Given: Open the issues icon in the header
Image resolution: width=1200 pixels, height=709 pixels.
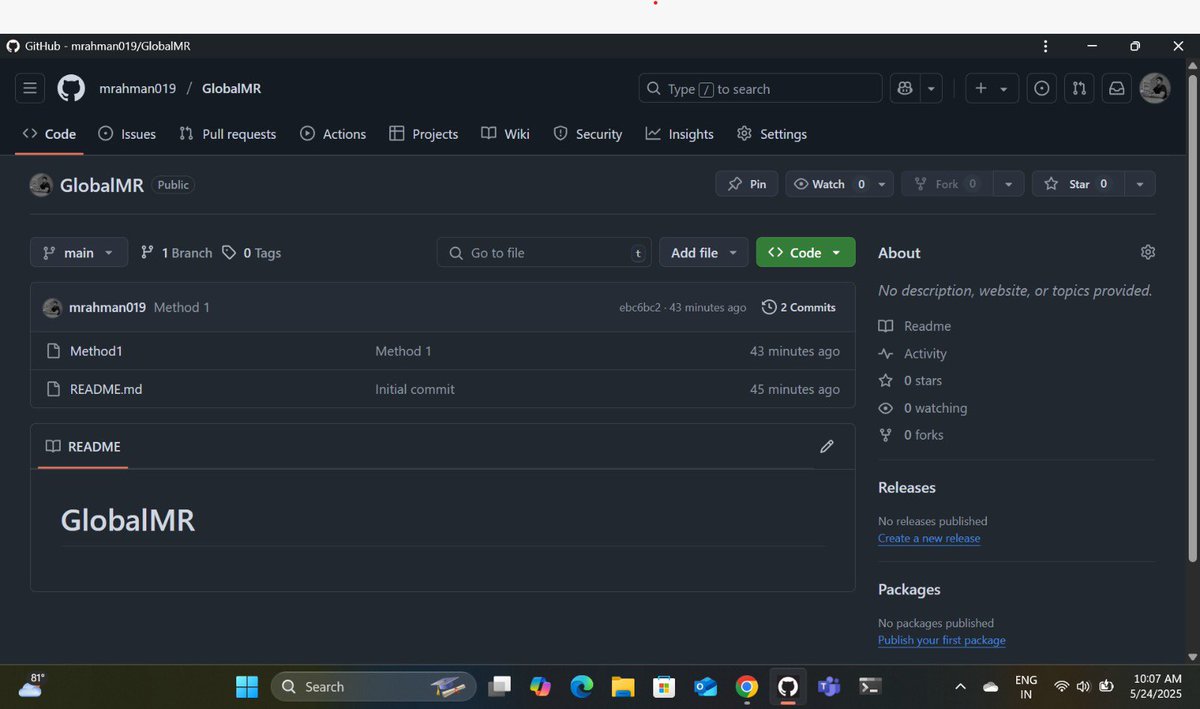Looking at the screenshot, I should click(1042, 88).
